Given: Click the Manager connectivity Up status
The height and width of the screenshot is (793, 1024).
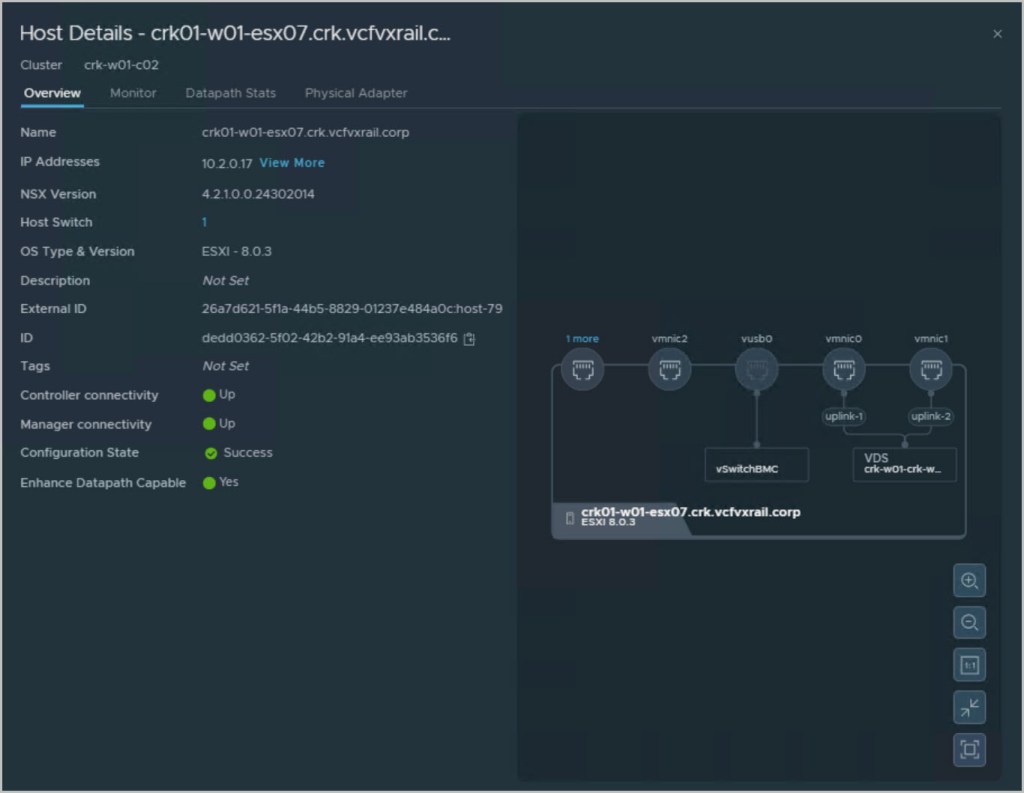Looking at the screenshot, I should 219,424.
